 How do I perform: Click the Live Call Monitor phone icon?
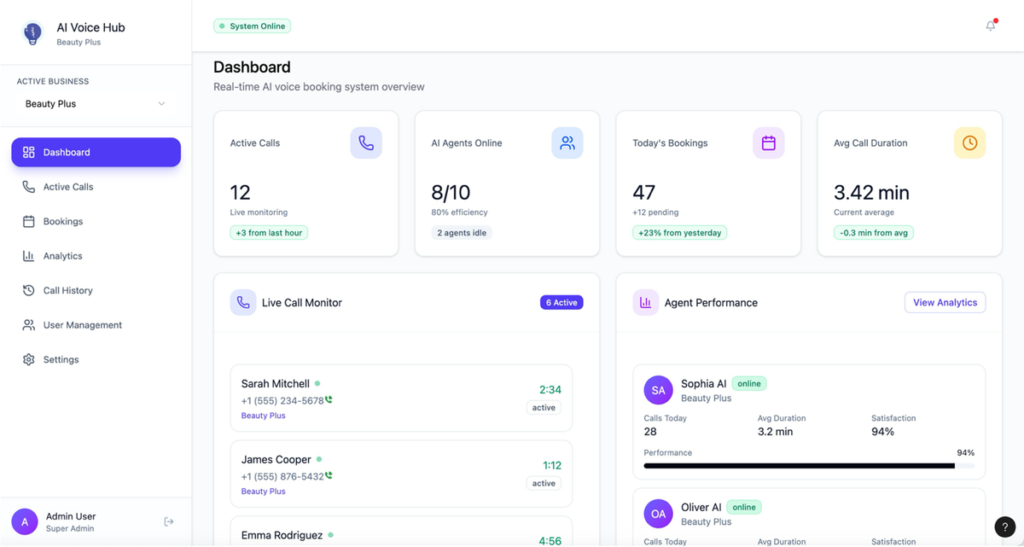point(243,302)
